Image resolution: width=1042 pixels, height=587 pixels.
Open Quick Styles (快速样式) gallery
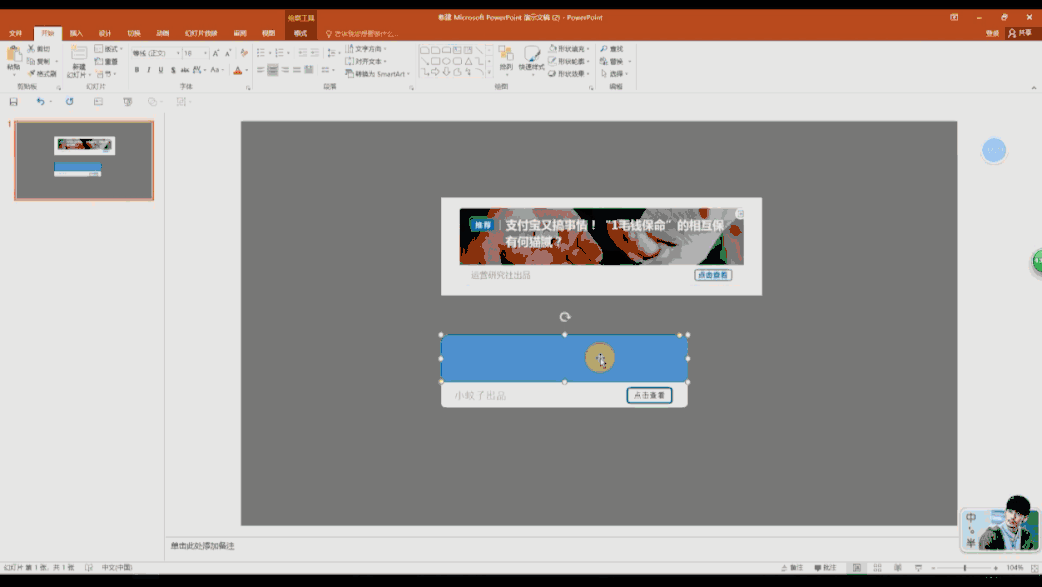(x=532, y=59)
